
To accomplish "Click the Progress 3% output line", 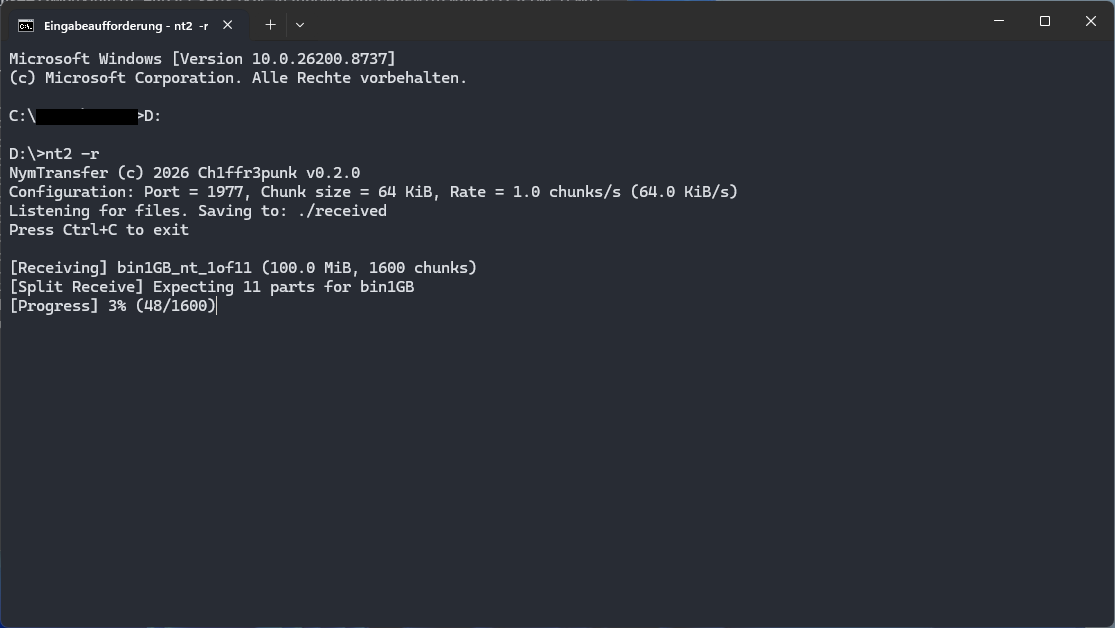I will (112, 306).
